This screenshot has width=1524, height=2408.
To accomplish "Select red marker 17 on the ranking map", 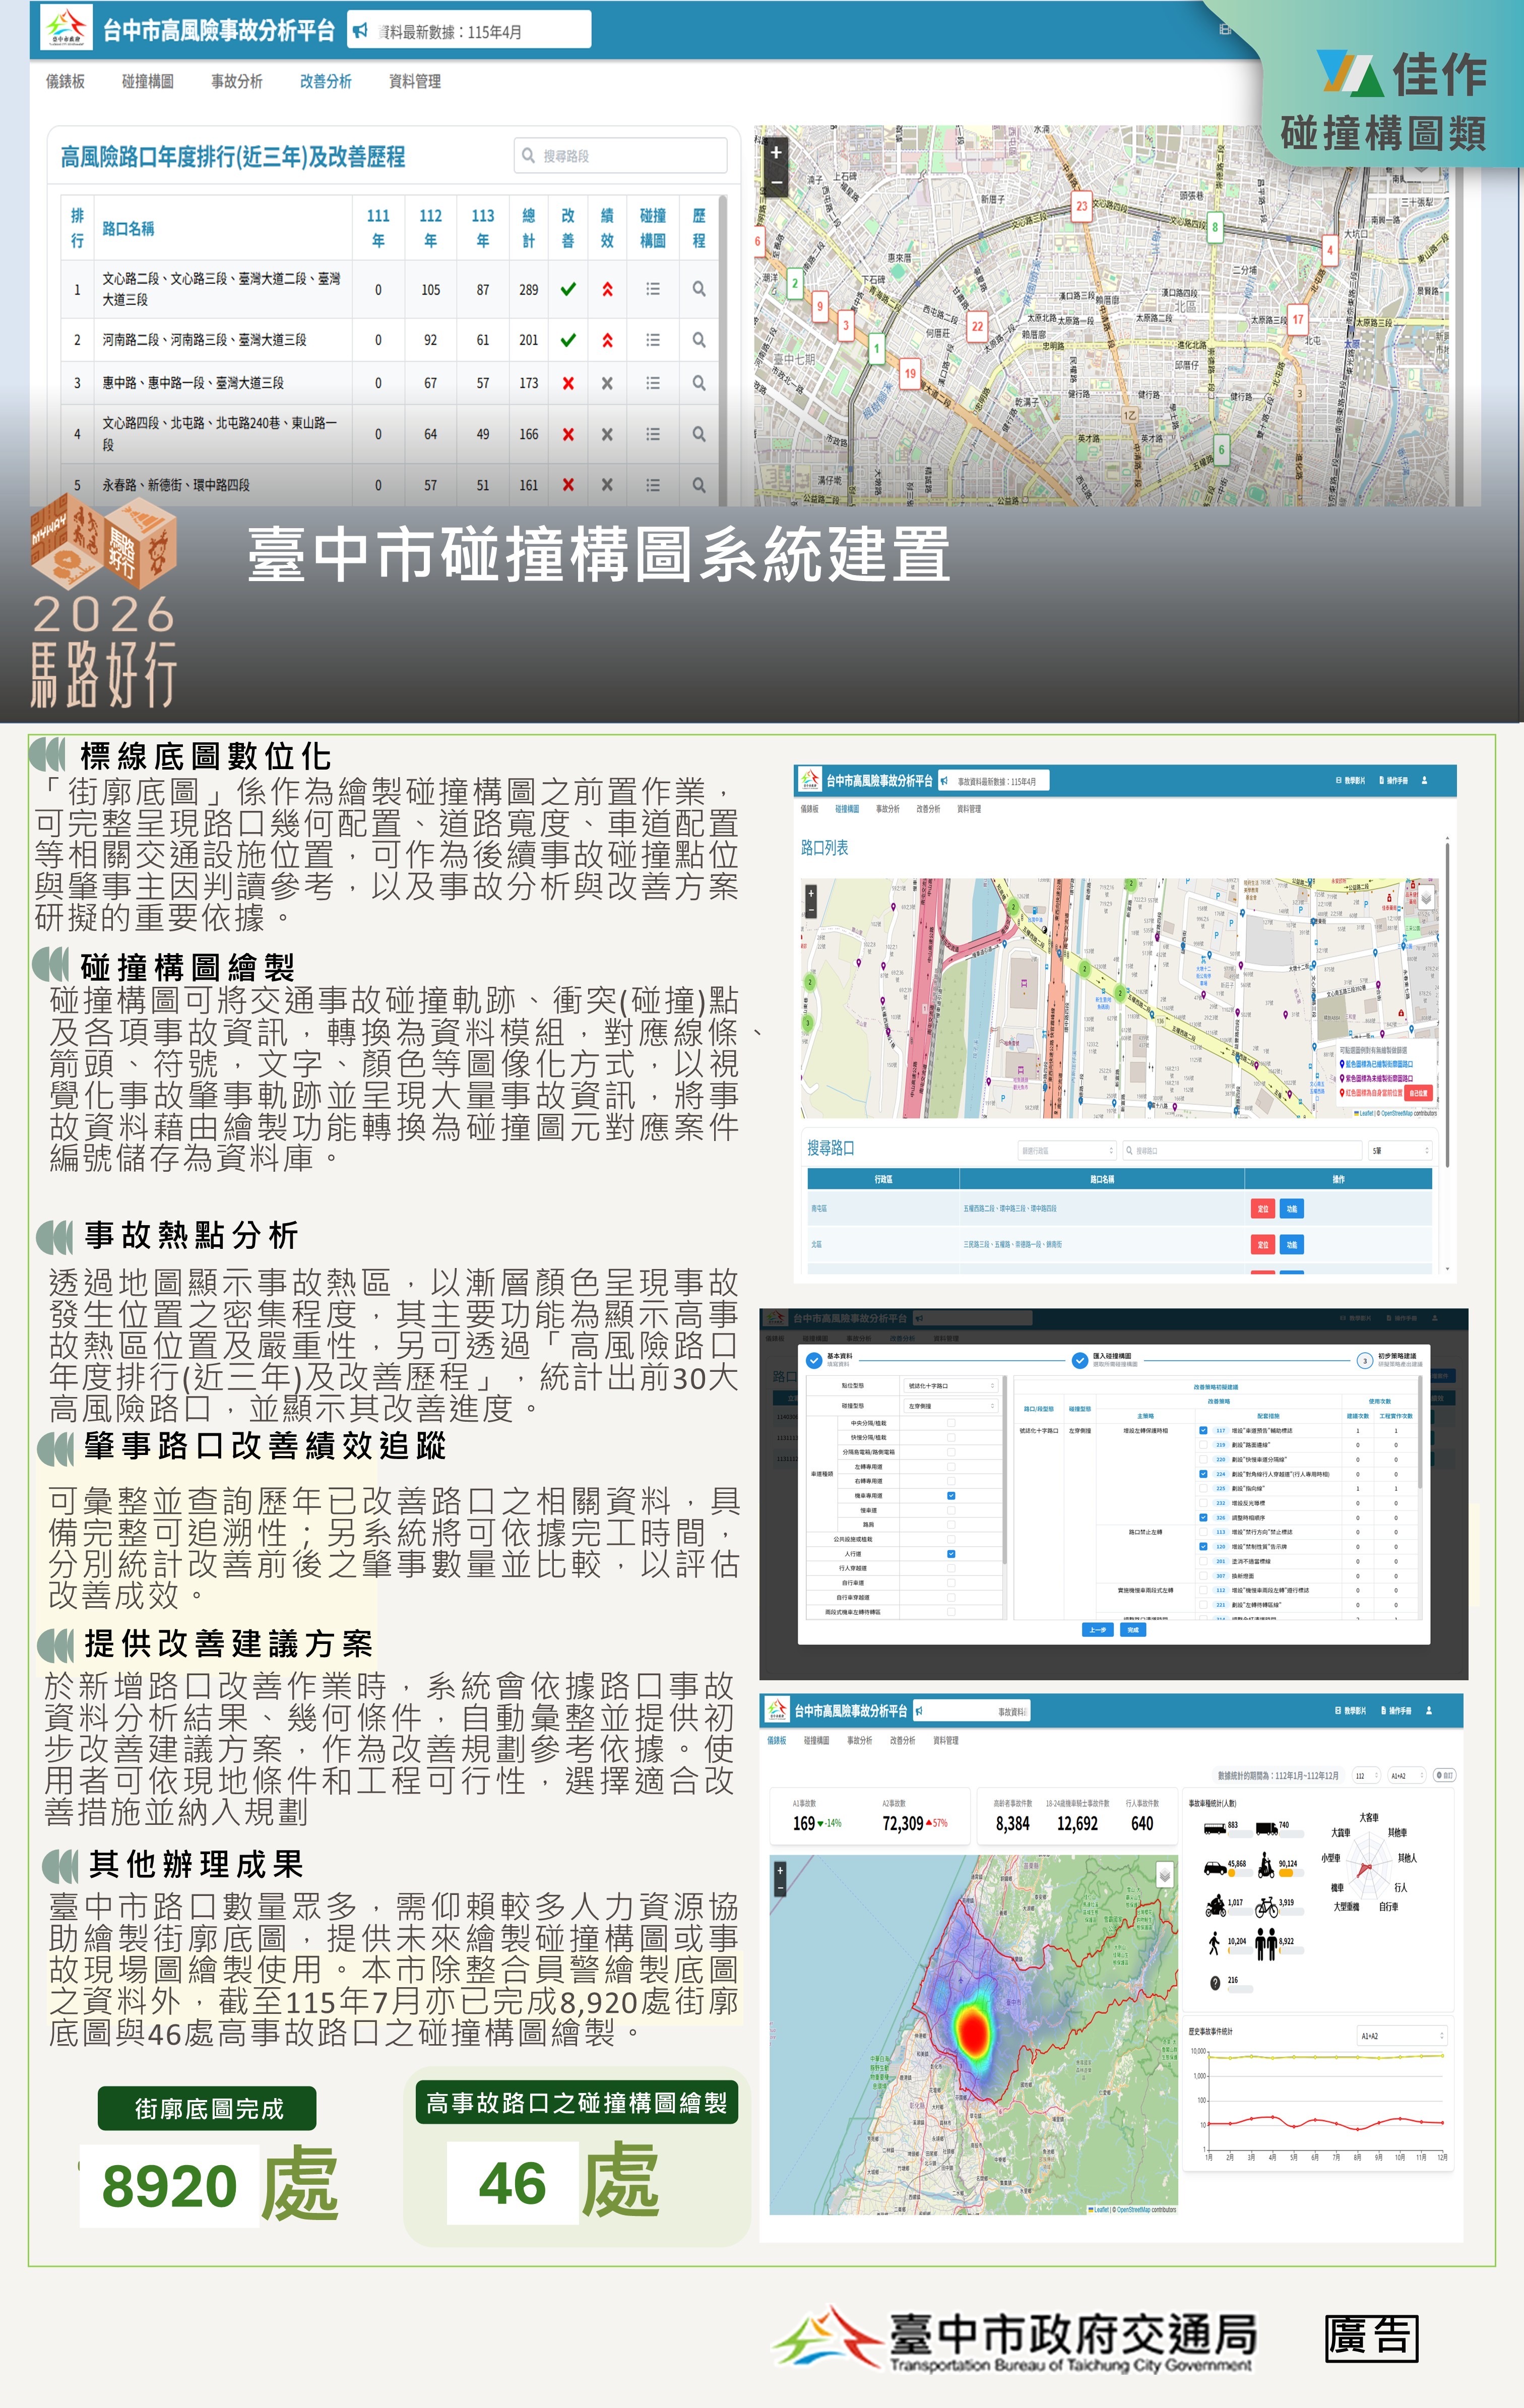I will [1298, 321].
